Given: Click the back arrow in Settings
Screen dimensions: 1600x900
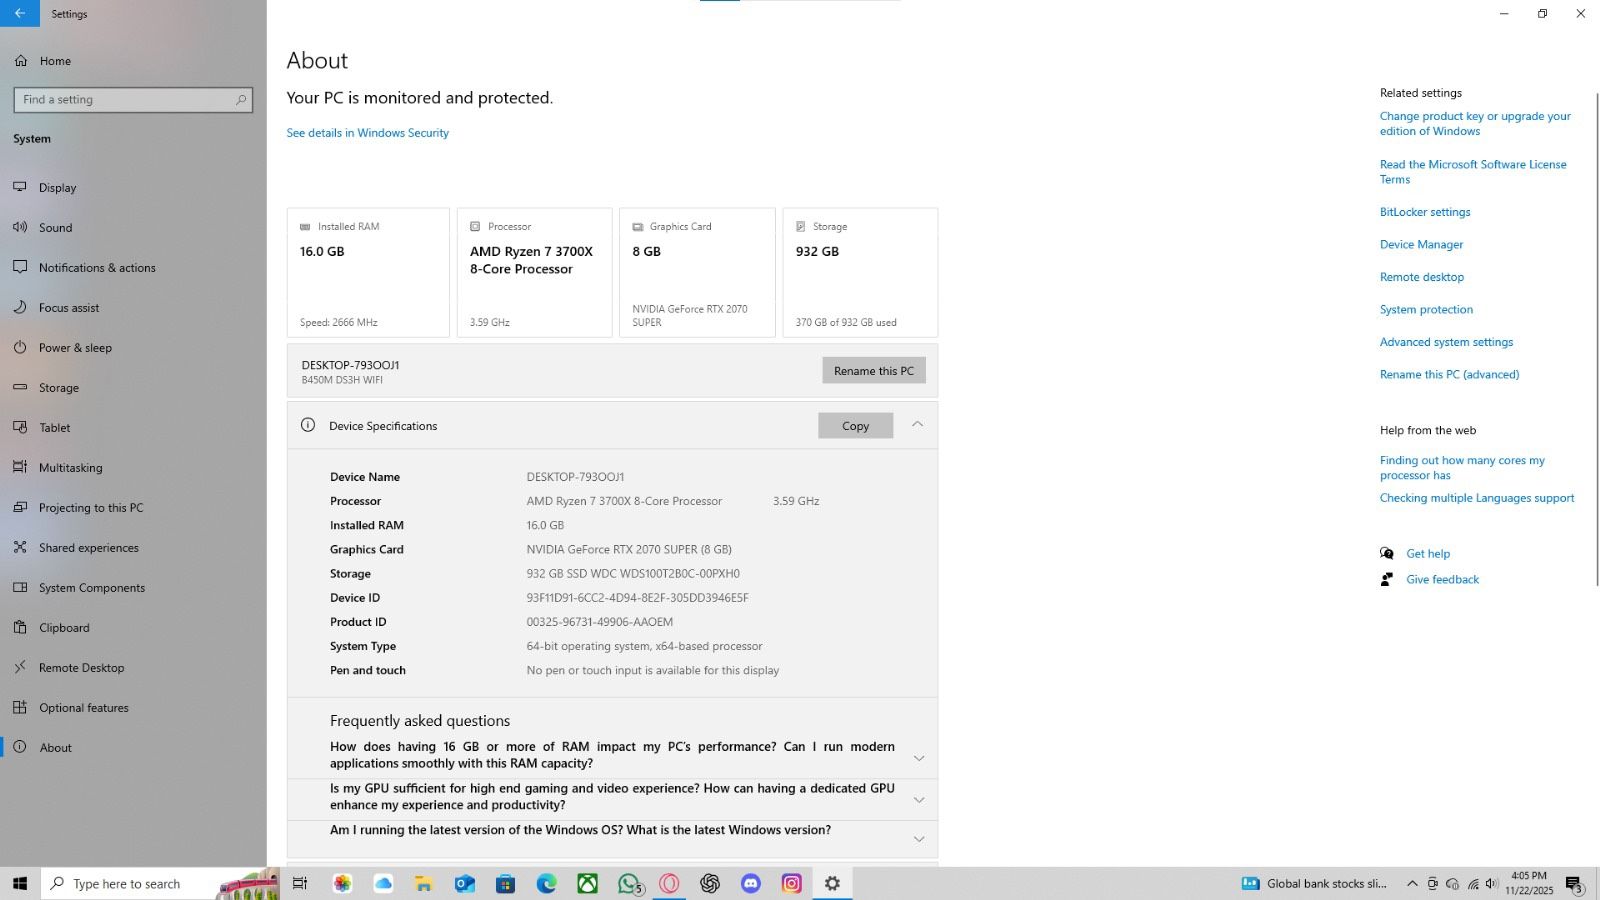Looking at the screenshot, I should (x=20, y=13).
